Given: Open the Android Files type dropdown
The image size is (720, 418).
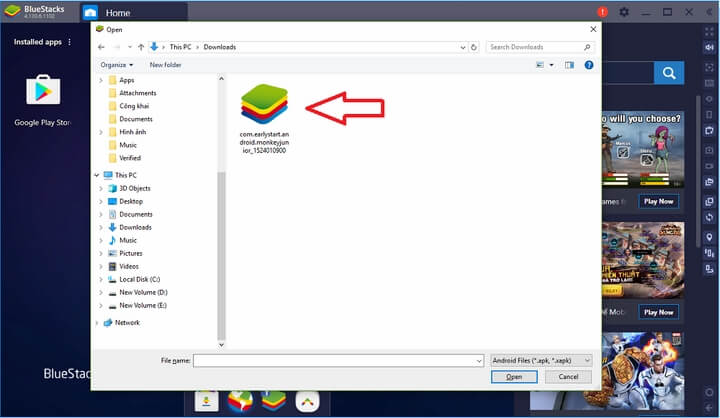Looking at the screenshot, I should [x=541, y=360].
